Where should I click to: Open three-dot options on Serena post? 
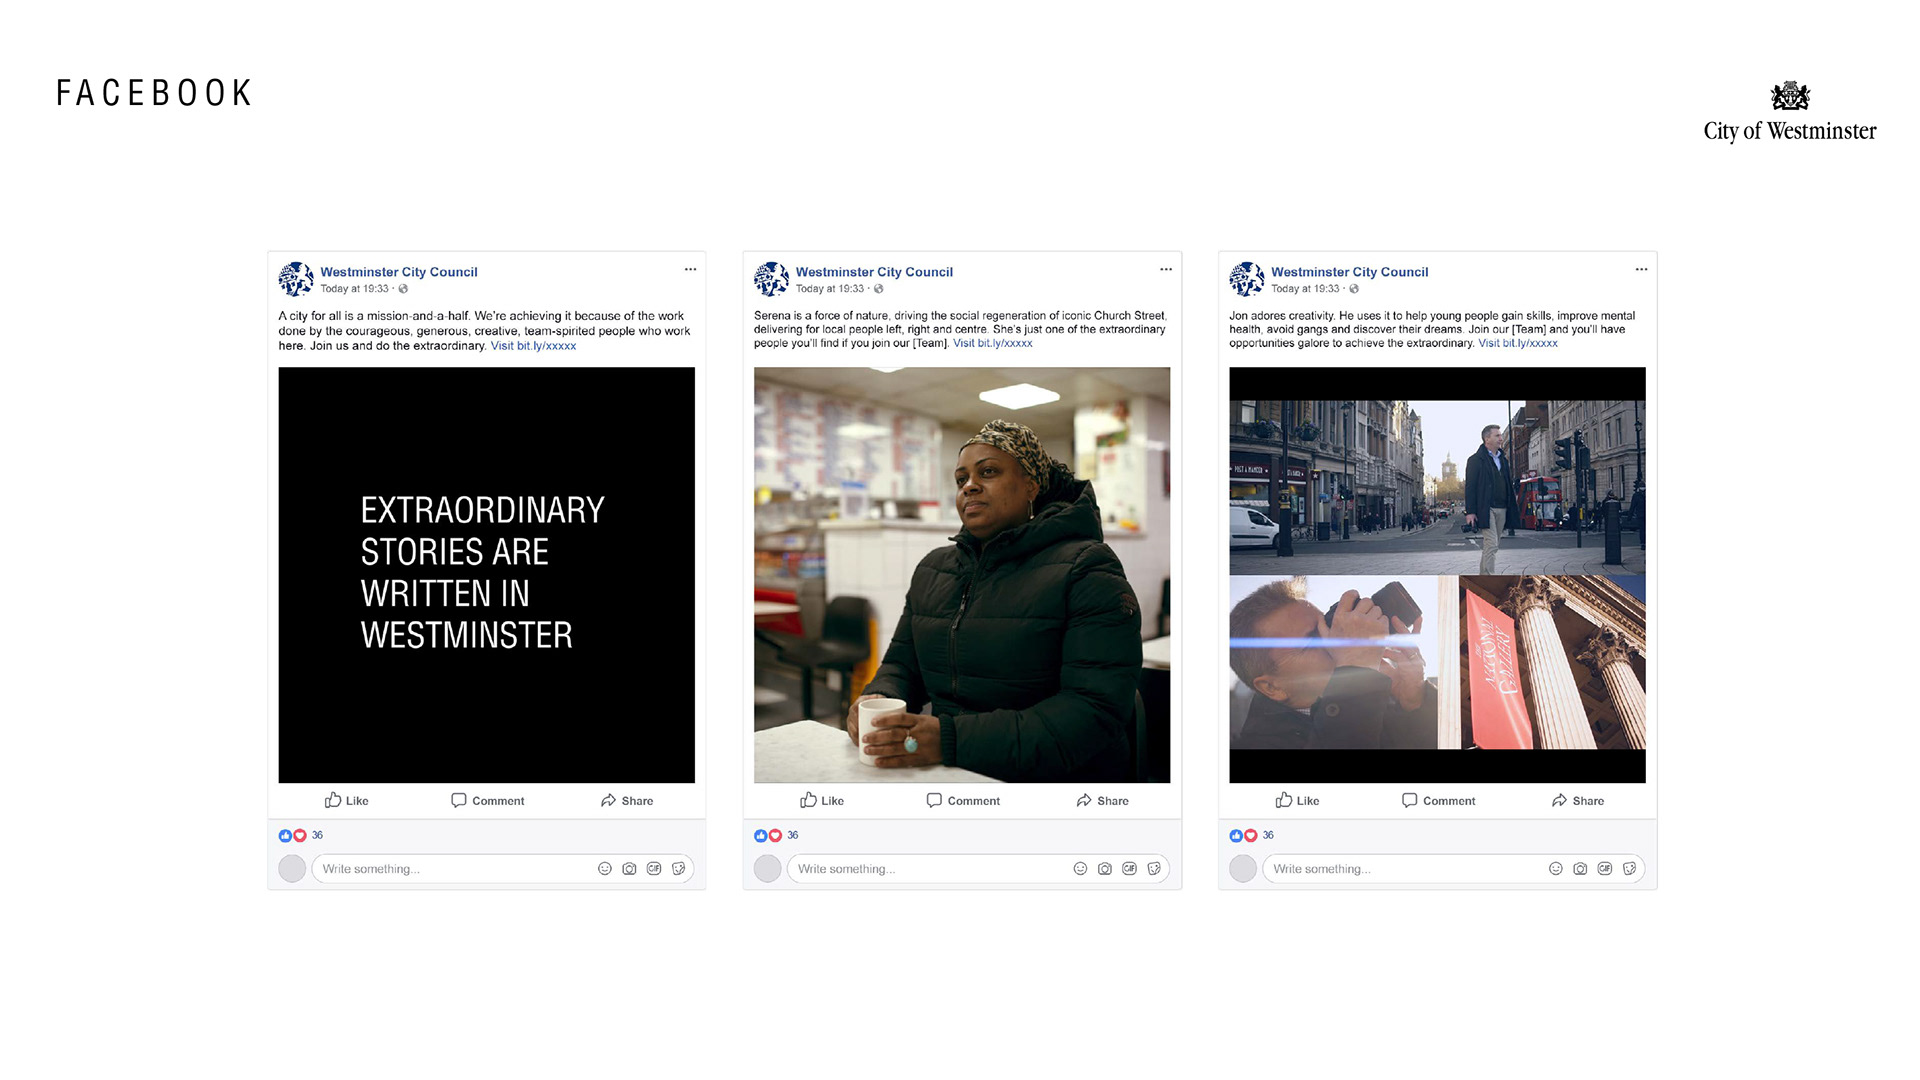click(x=1165, y=270)
